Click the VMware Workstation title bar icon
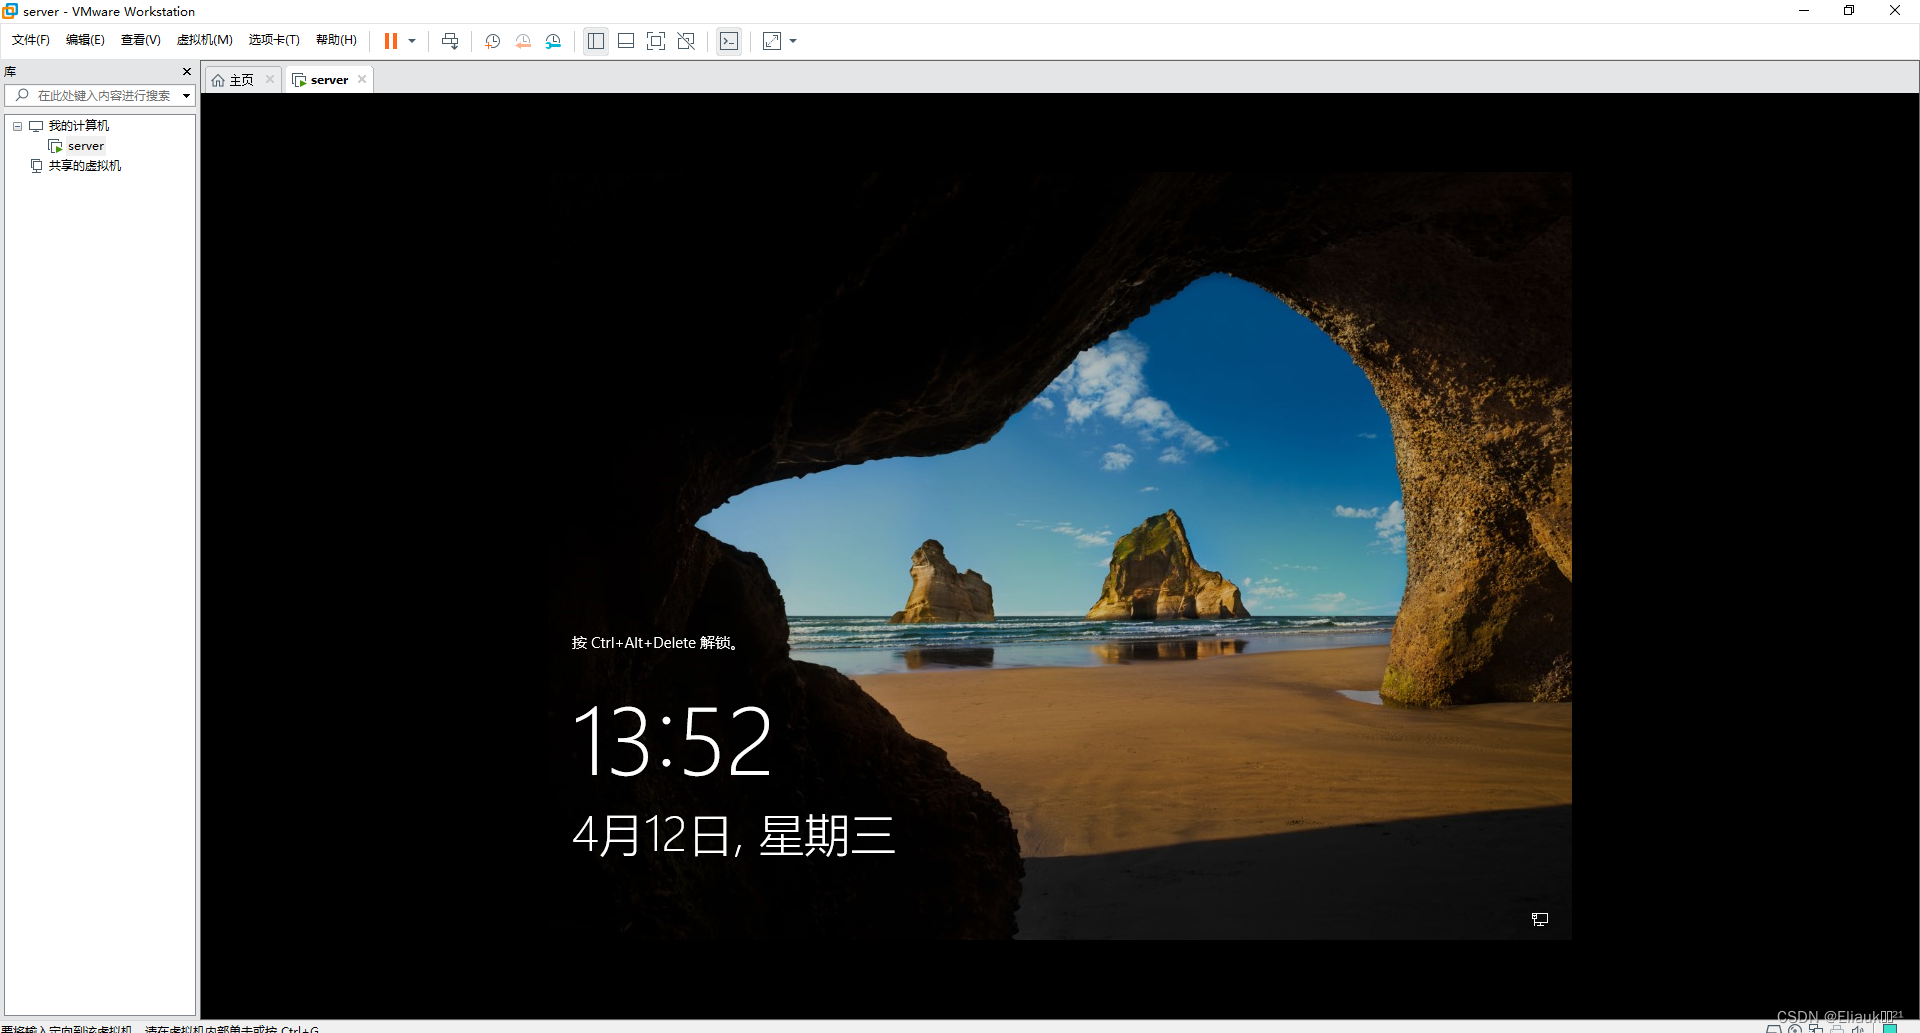 pyautogui.click(x=10, y=11)
